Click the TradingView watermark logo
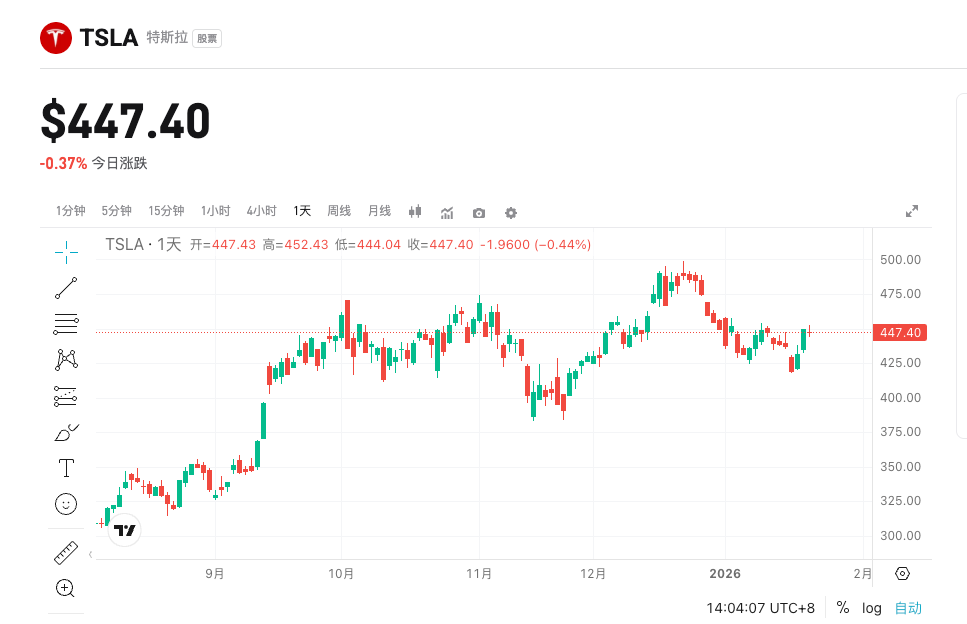Image resolution: width=967 pixels, height=624 pixels. (x=122, y=530)
